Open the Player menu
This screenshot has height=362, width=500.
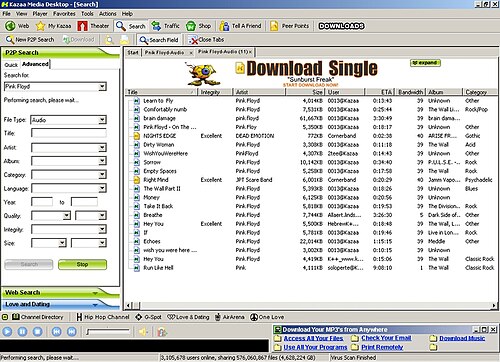coord(40,14)
